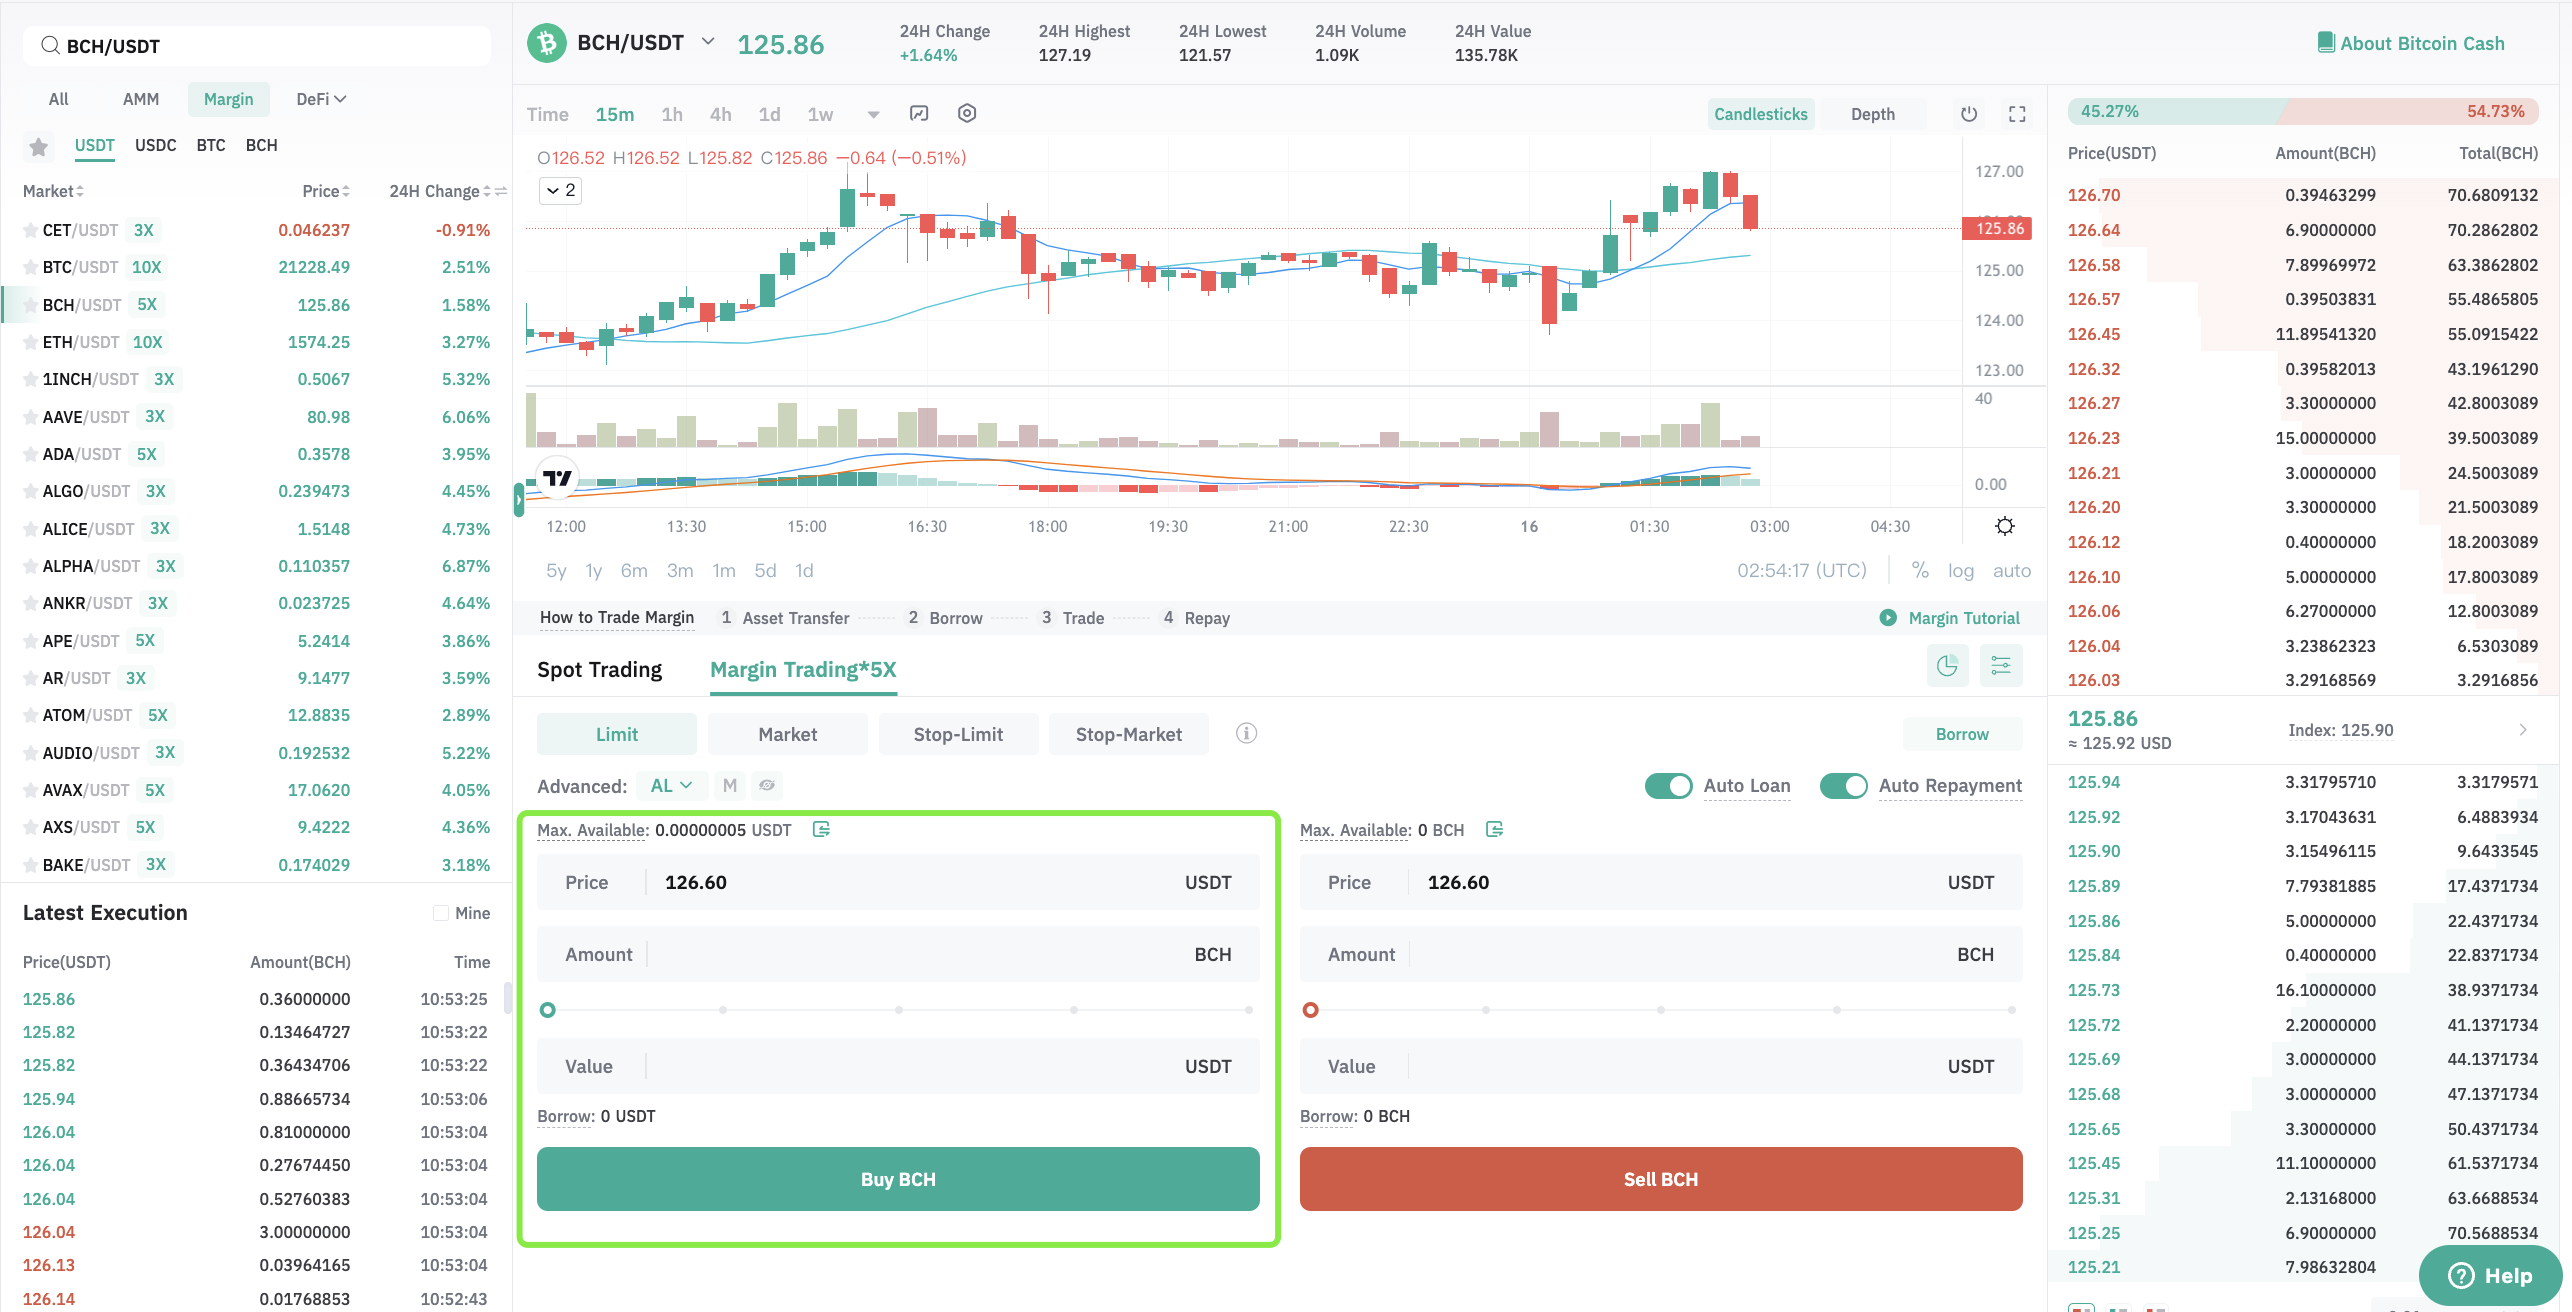Screen dimensions: 2572x1312
Task: Open the BCH/USDT pair selector dropdown
Action: (708, 42)
